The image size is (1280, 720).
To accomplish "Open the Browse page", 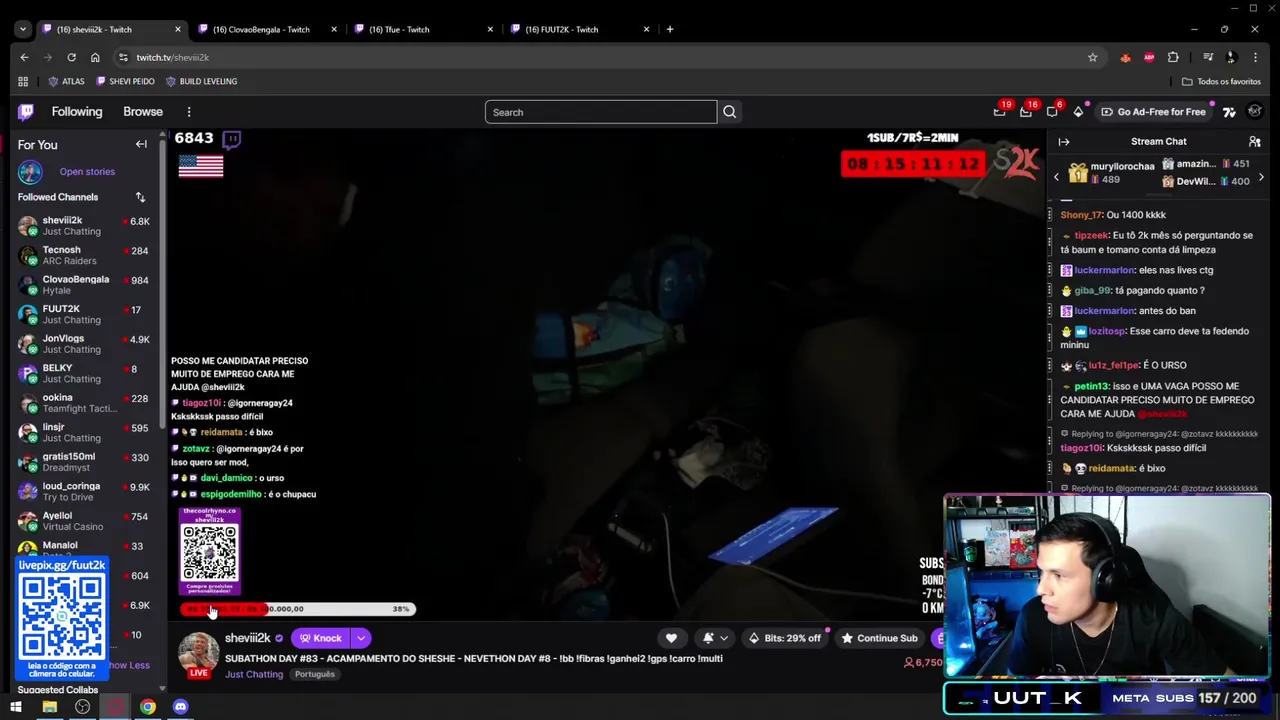I will tap(143, 112).
